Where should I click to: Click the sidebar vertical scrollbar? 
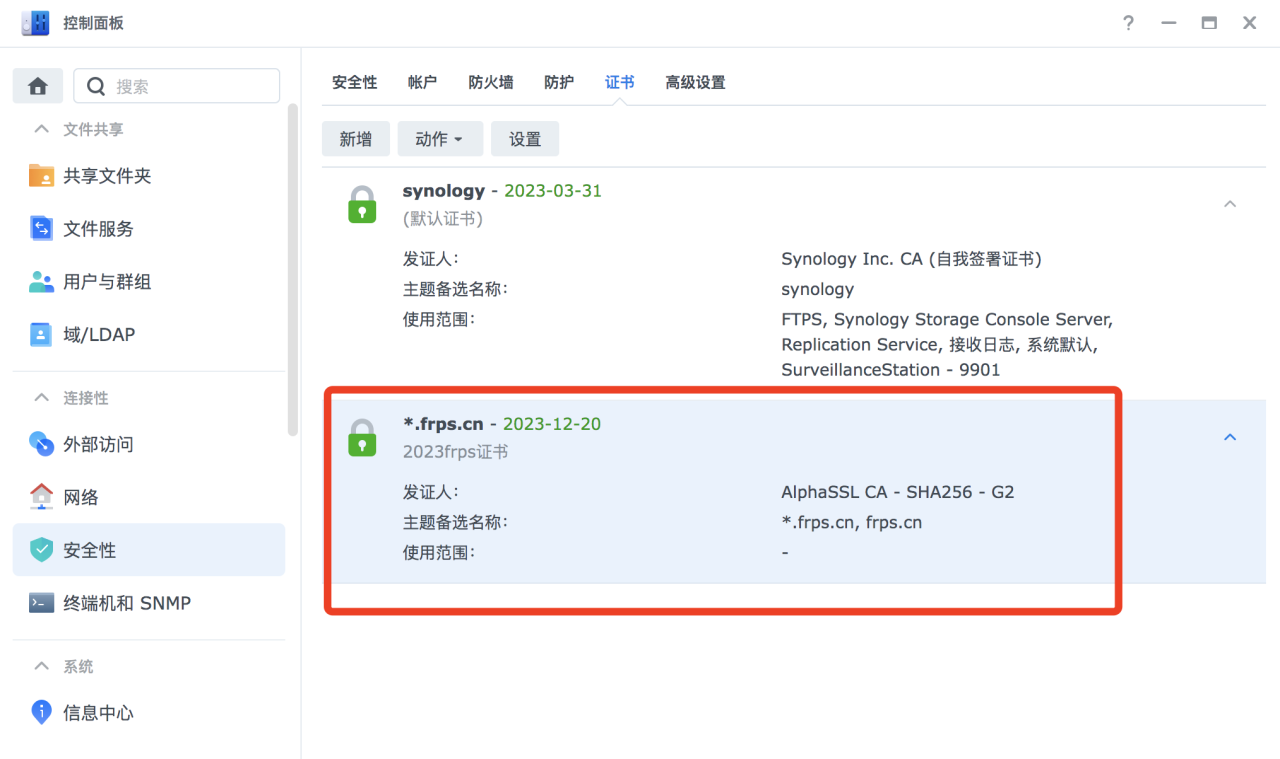[x=293, y=270]
